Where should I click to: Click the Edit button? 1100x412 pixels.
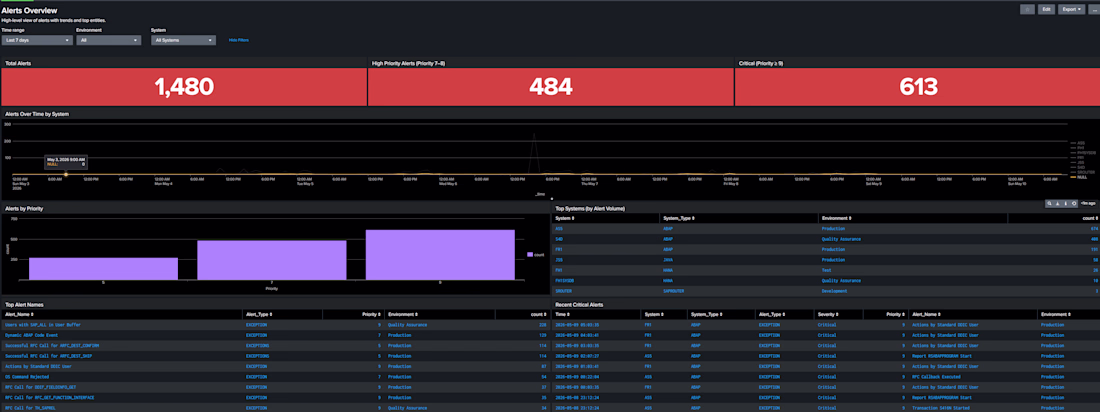[x=1046, y=9]
